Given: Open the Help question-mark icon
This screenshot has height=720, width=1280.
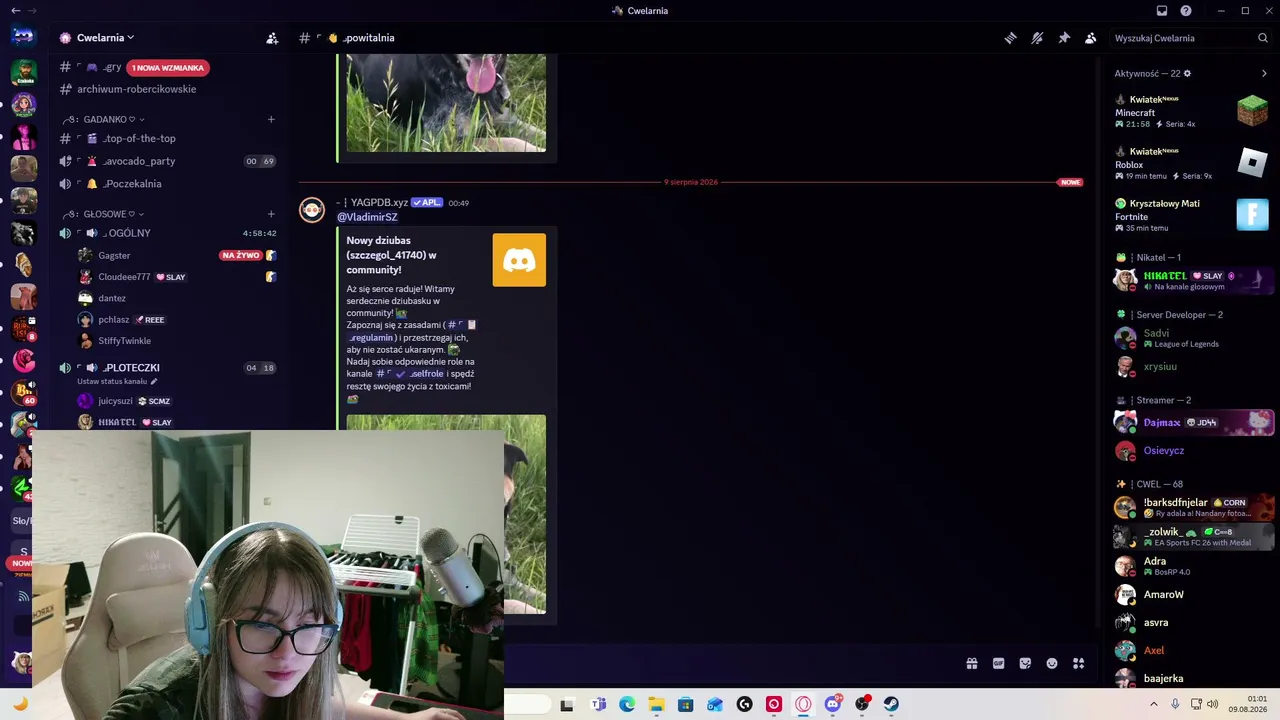Looking at the screenshot, I should point(1186,11).
